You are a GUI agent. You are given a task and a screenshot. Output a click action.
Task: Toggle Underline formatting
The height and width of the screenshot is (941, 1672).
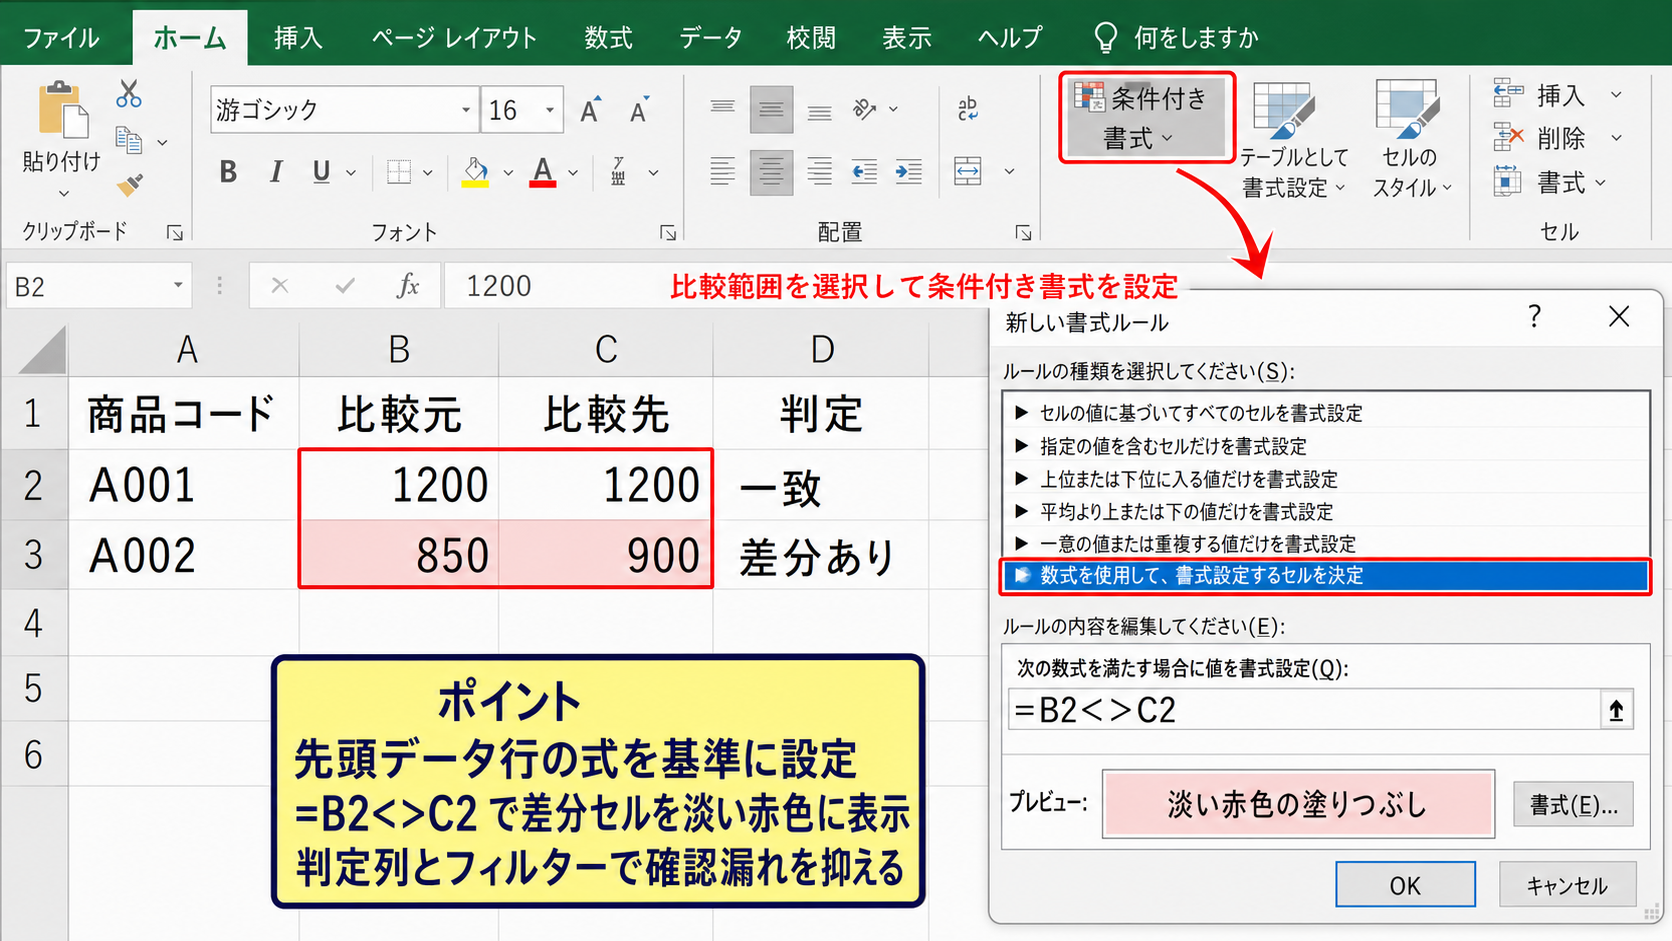[x=321, y=172]
